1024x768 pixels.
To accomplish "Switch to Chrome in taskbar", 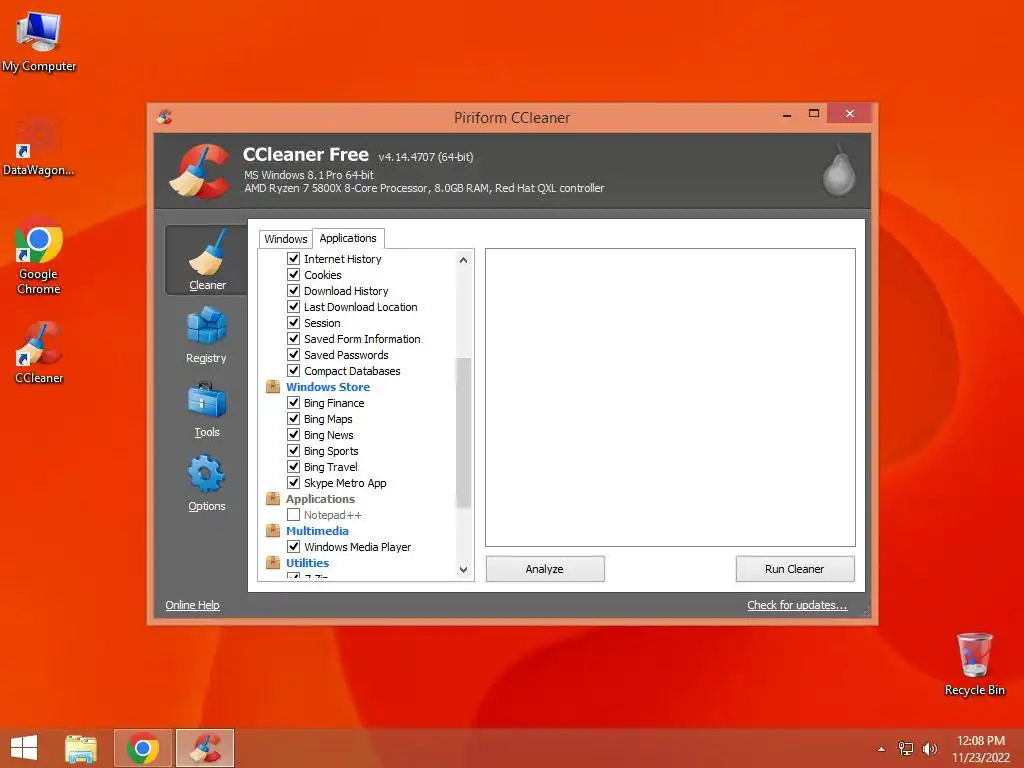I will click(143, 748).
